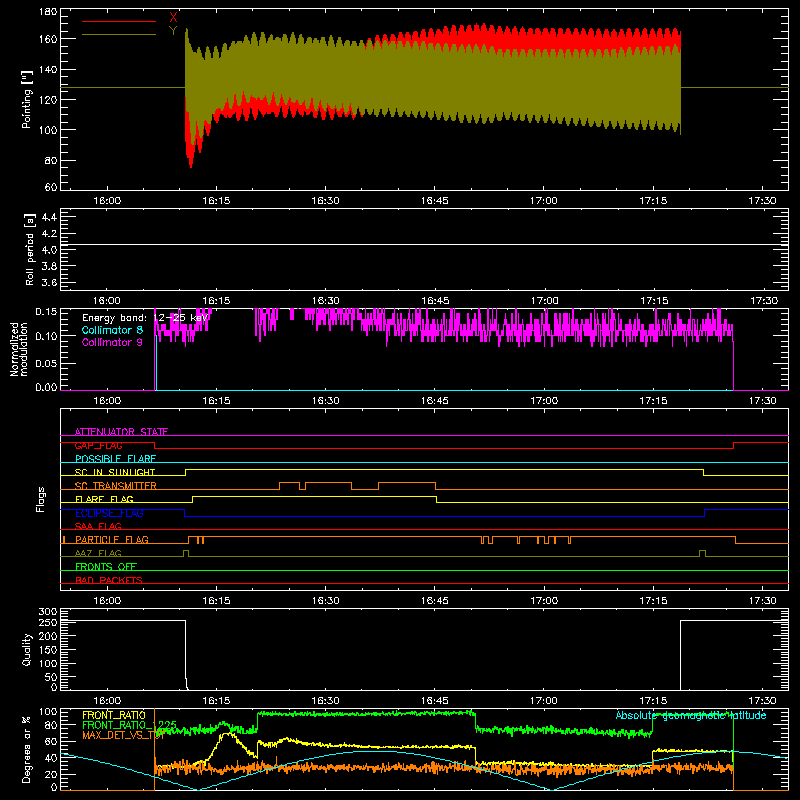
Task: Click the Pointing axis title
Action: coord(27,99)
